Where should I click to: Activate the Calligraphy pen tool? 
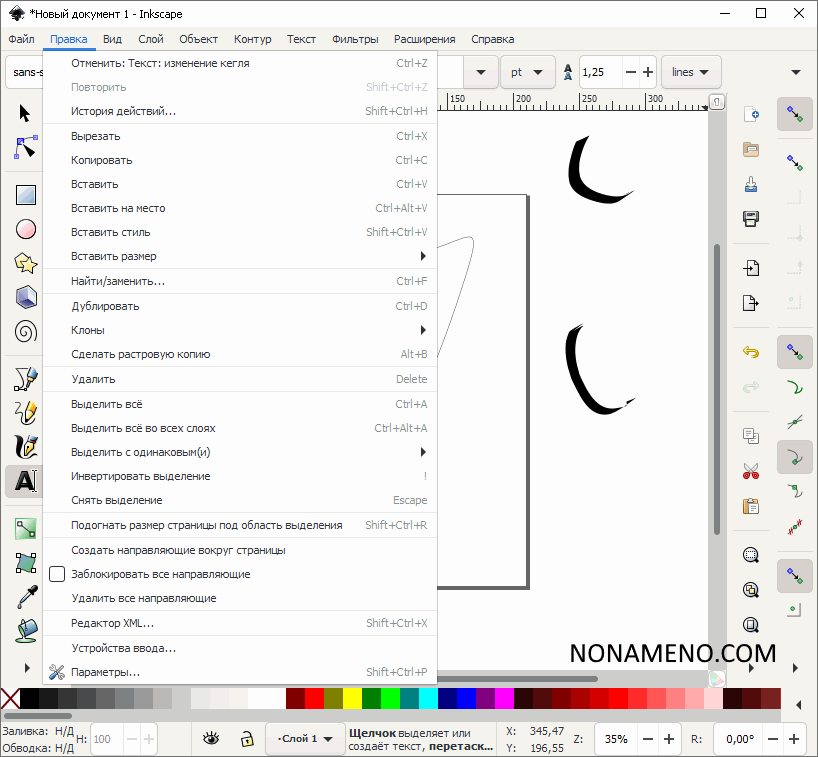pyautogui.click(x=26, y=446)
